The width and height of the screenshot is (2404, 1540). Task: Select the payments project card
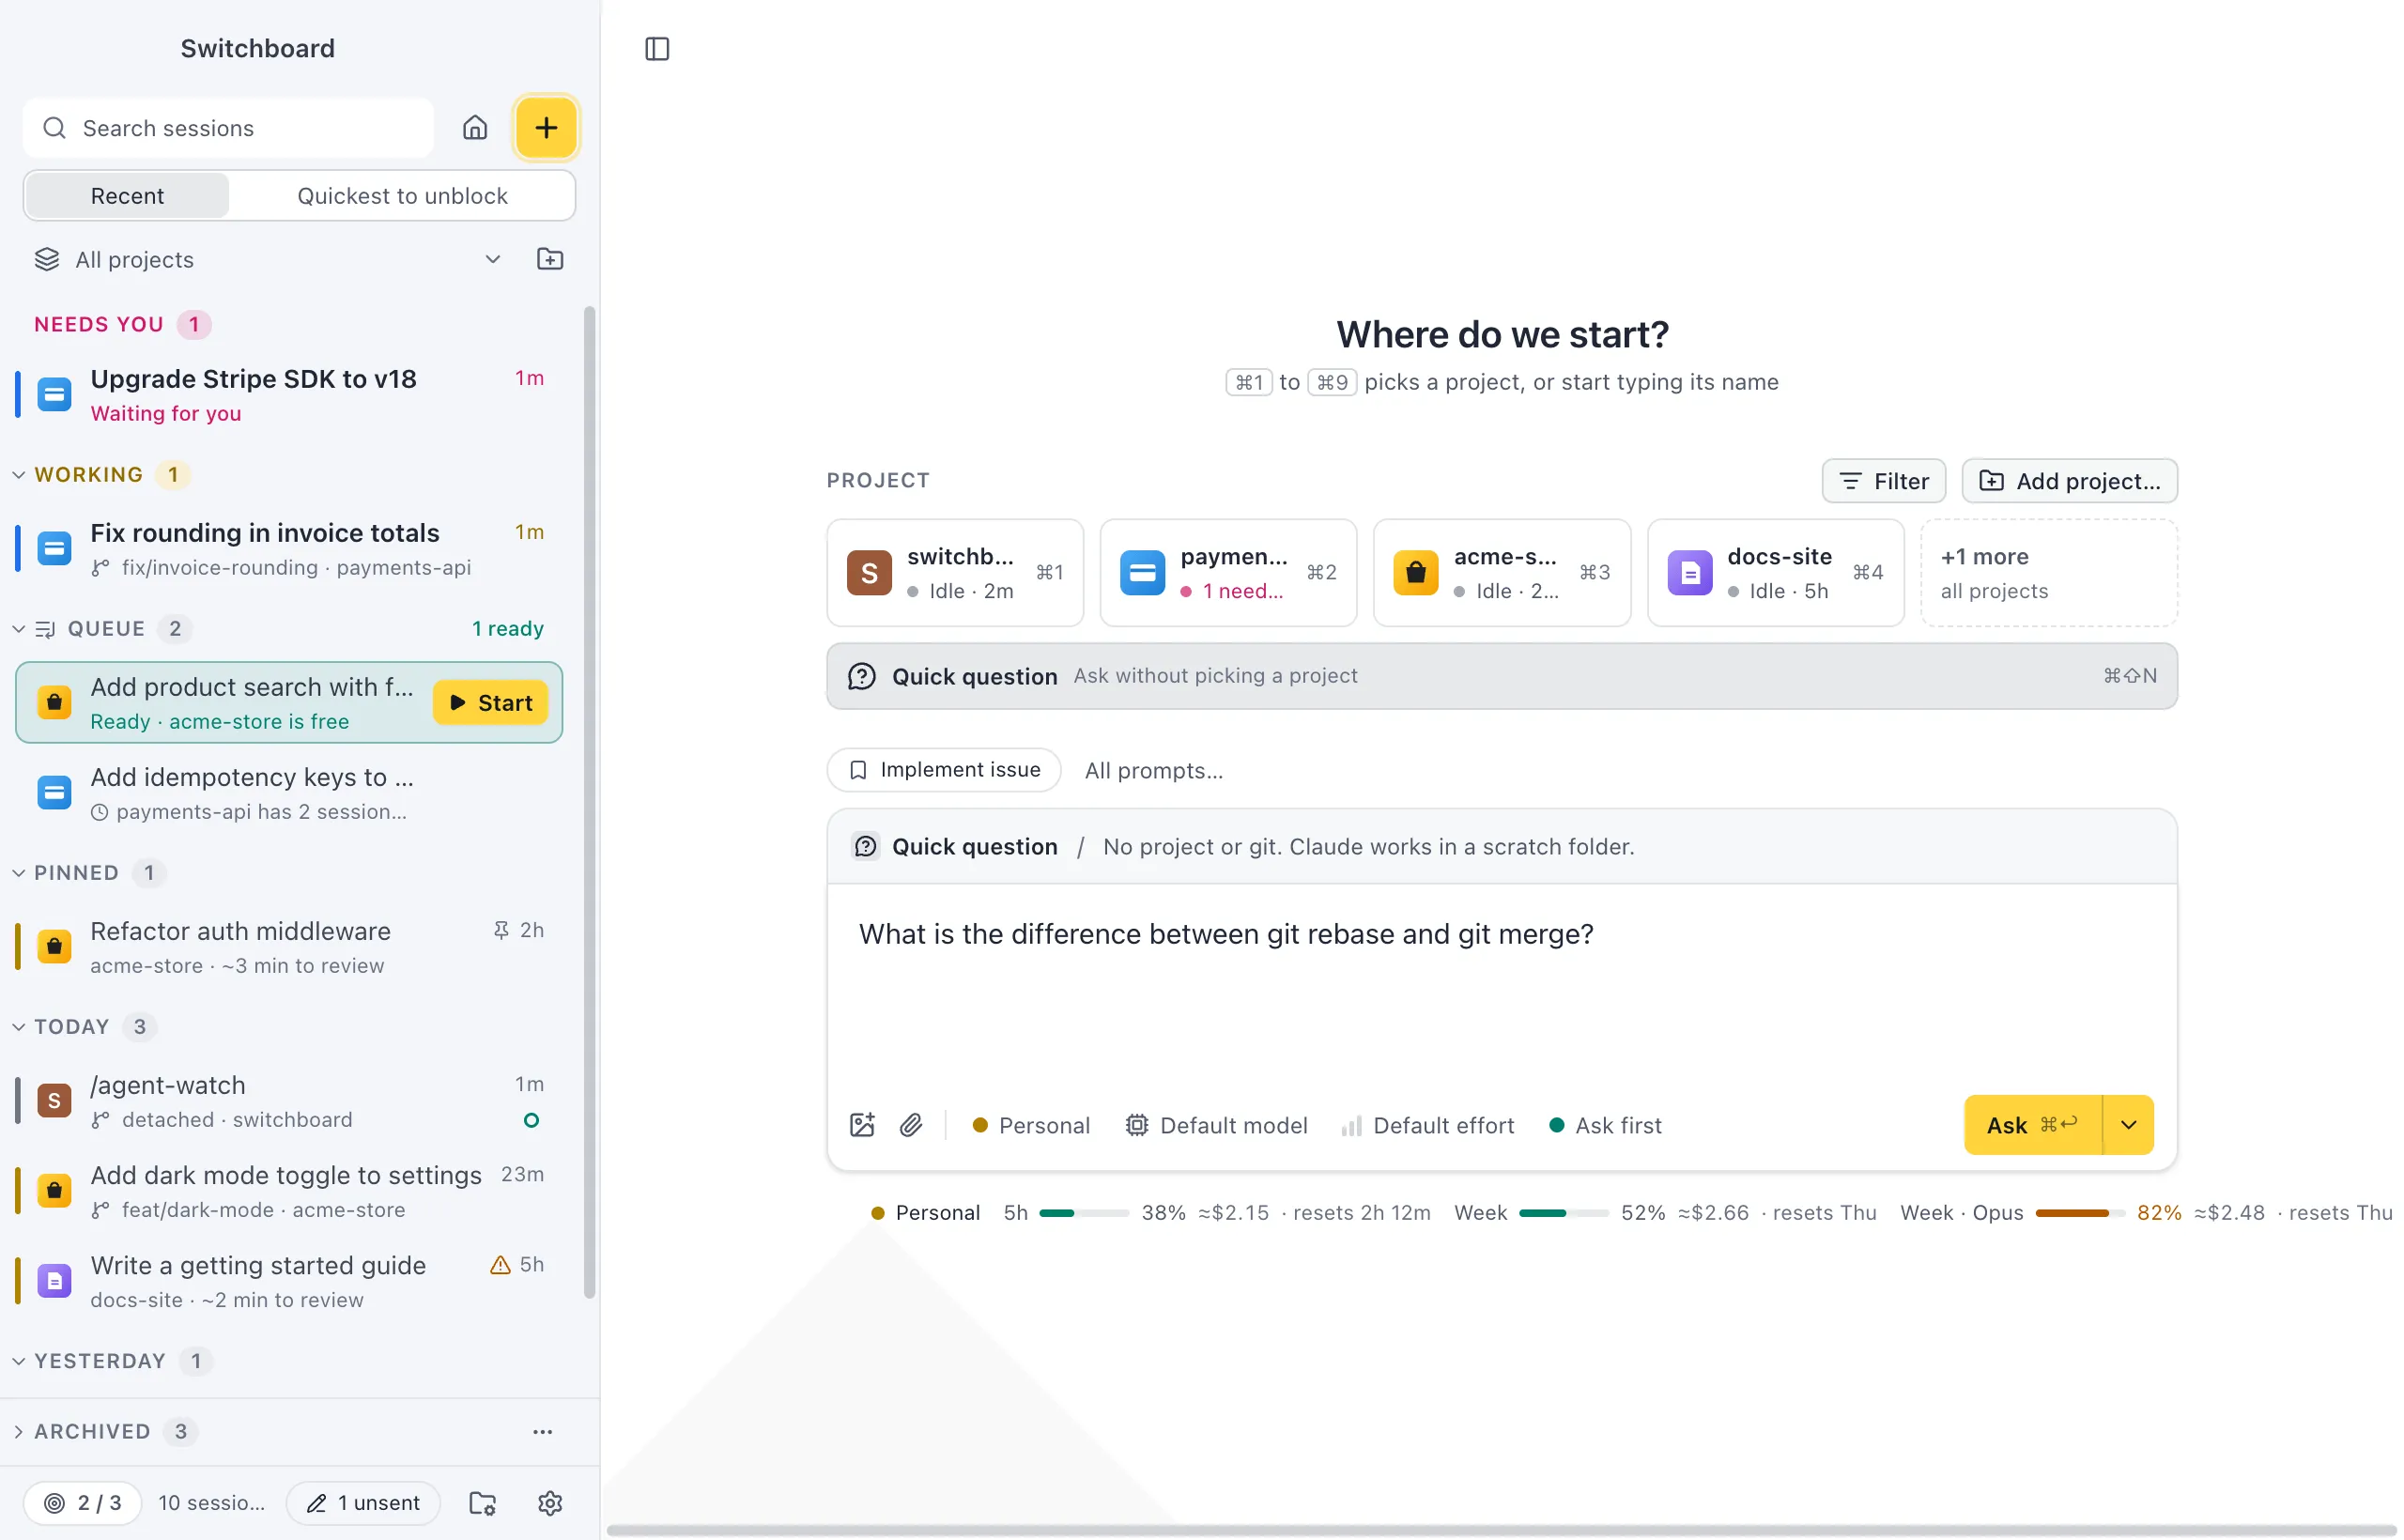[1228, 573]
